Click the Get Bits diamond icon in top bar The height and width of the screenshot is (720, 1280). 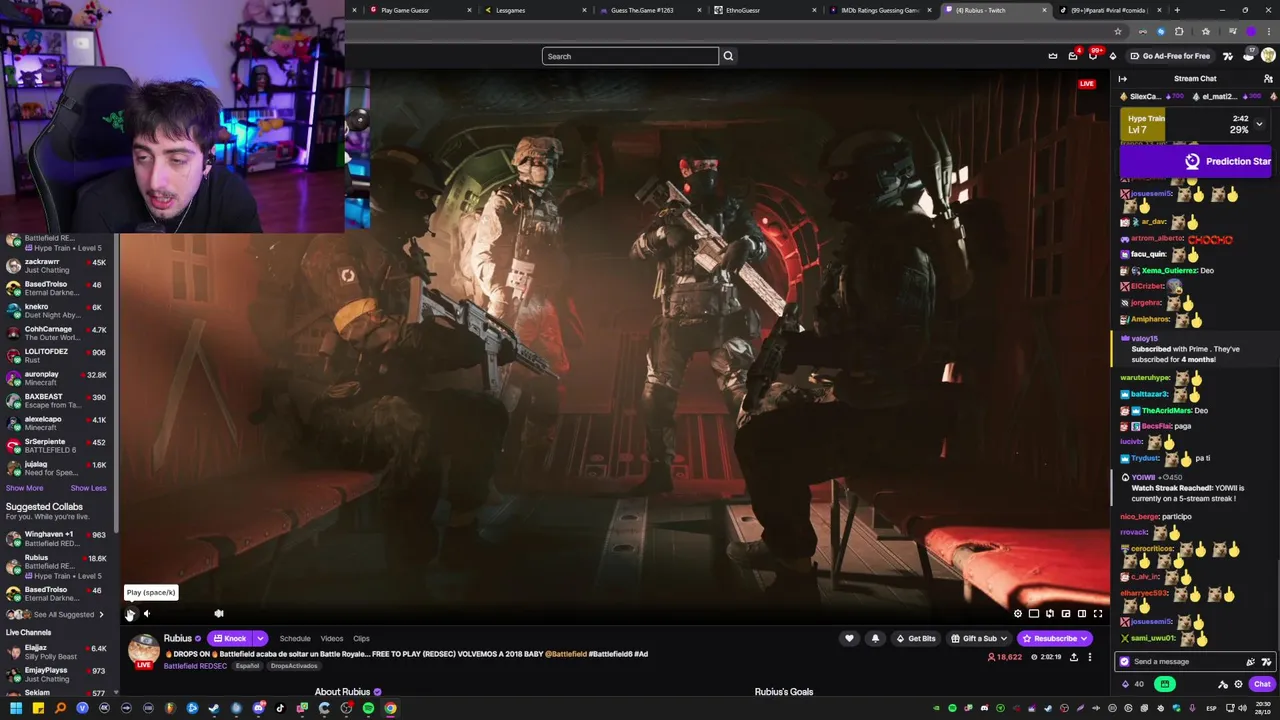(1113, 56)
